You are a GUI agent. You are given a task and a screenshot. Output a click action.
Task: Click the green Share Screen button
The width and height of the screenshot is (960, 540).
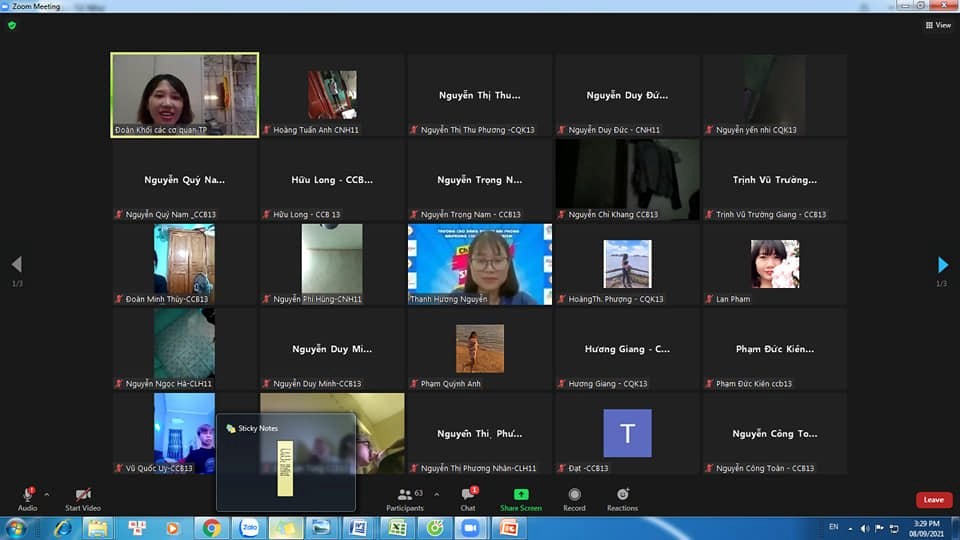521,499
